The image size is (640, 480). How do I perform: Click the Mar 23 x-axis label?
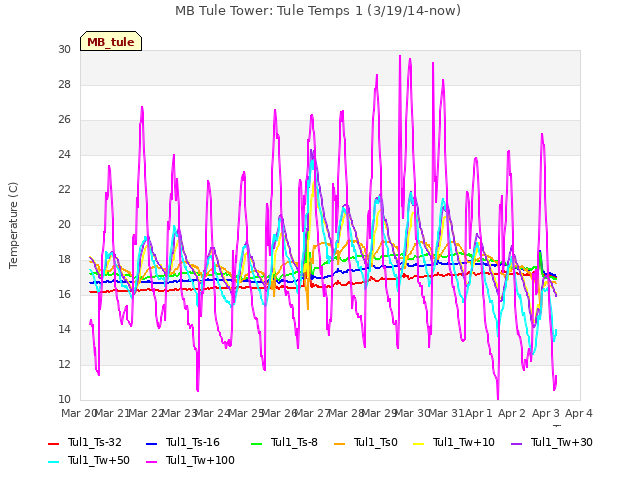179,413
